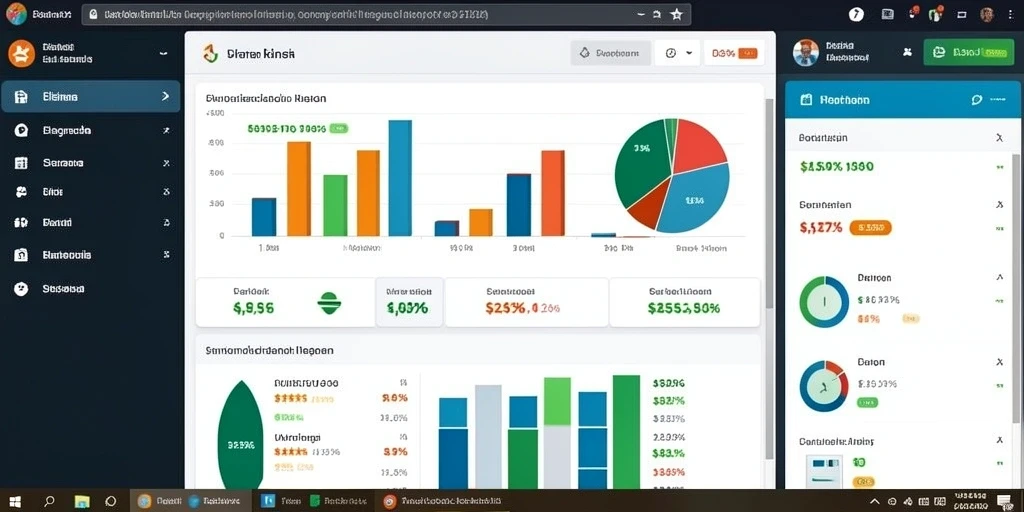Click the green button in the top-right header
Screen dimensions: 1024x512
968,52
